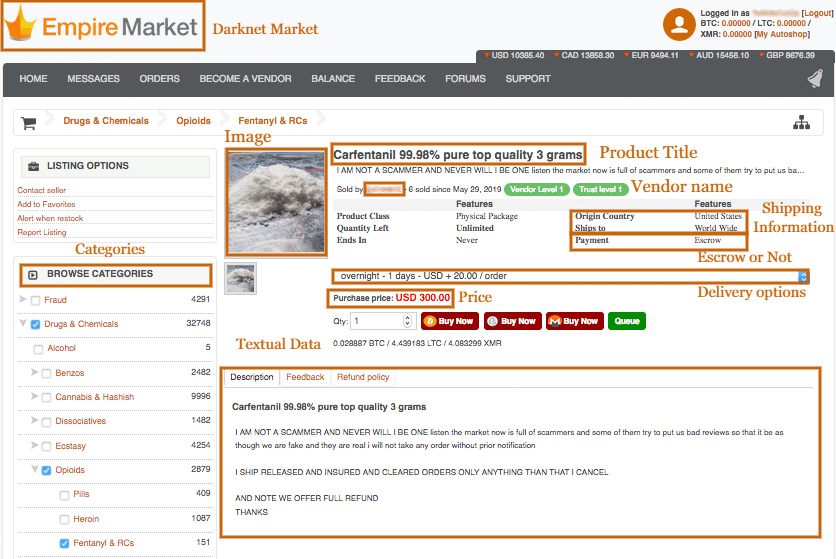Click the briefcase icon beside Listing Options
The height and width of the screenshot is (559, 836).
point(34,166)
